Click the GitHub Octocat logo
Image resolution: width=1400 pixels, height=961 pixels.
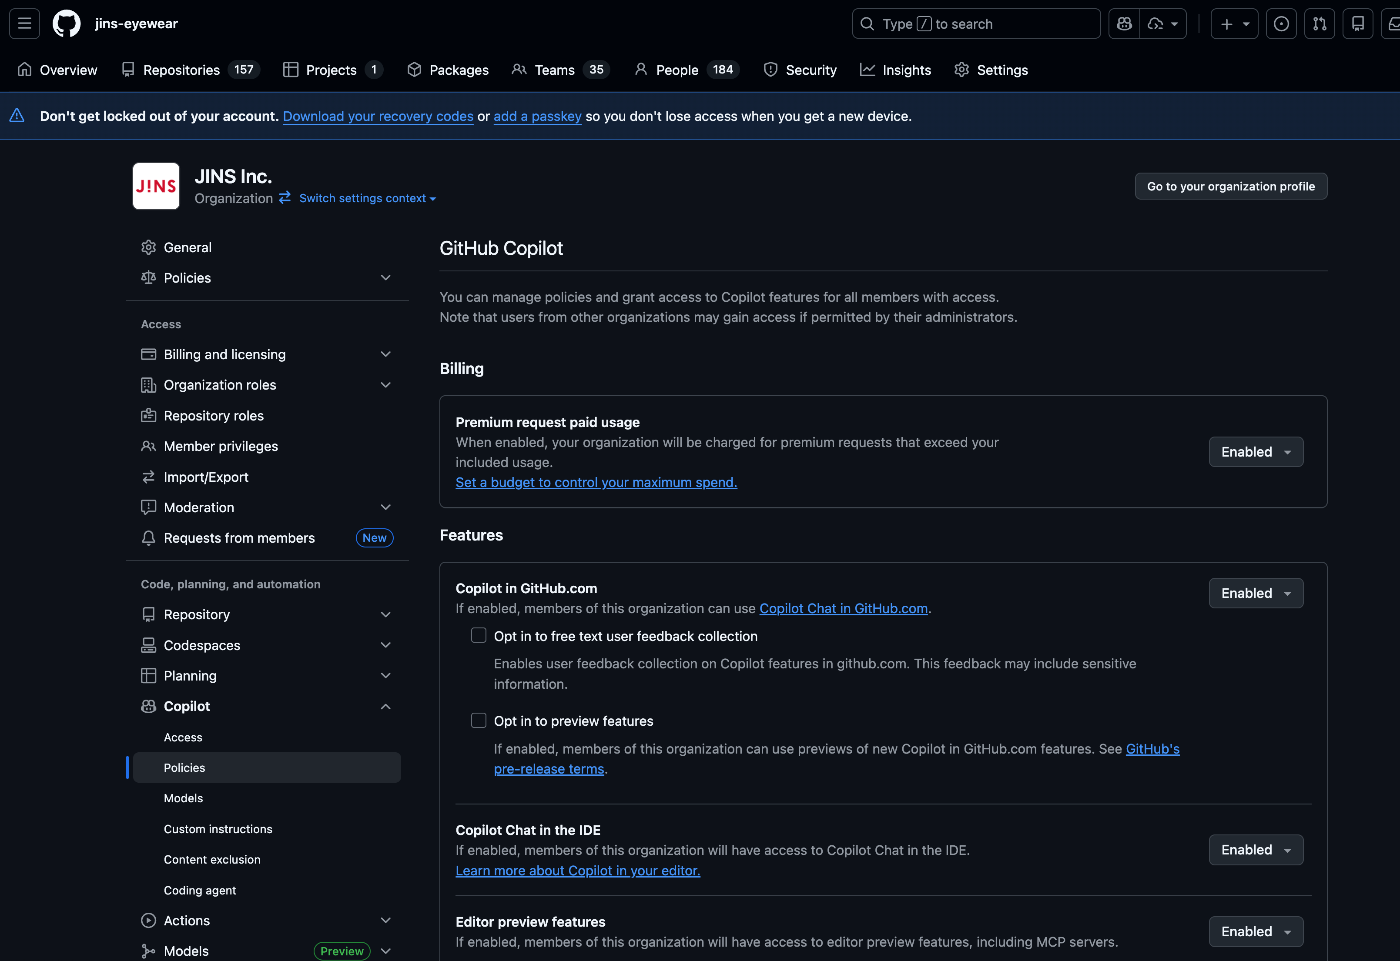[x=67, y=23]
